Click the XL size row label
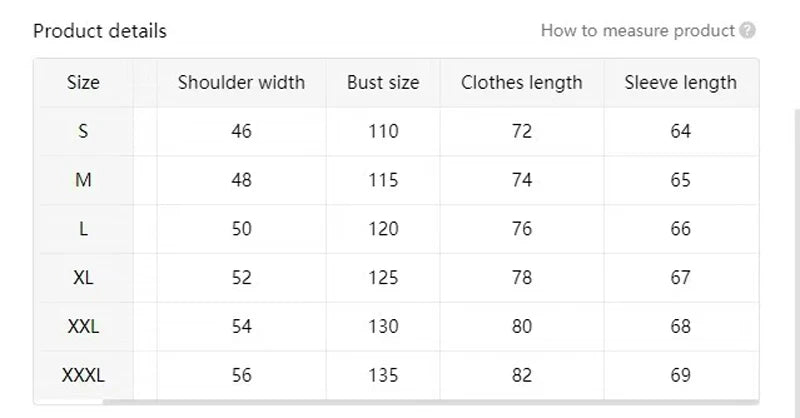This screenshot has width=800, height=418. pyautogui.click(x=83, y=278)
